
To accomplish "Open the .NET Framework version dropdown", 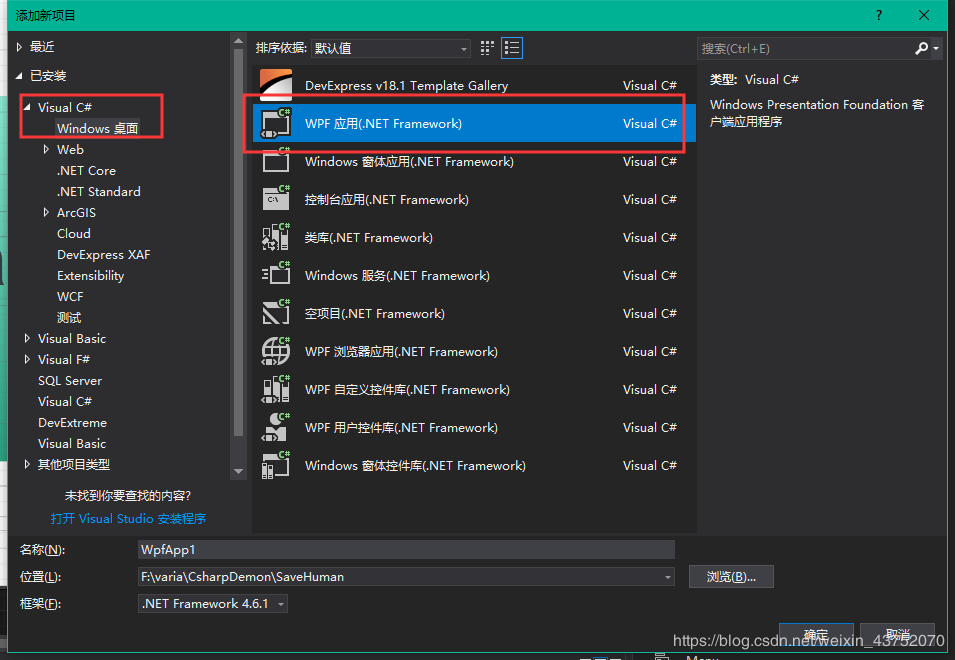I will (213, 603).
